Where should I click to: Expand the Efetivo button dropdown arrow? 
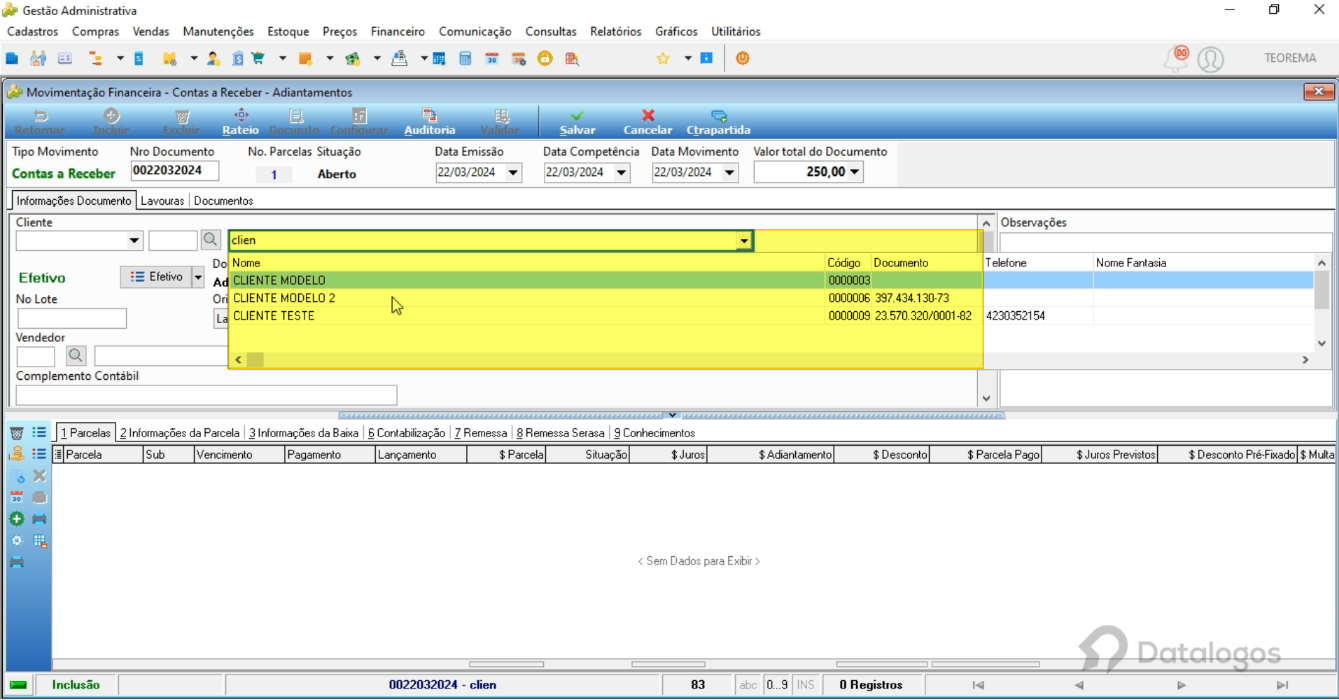point(198,277)
